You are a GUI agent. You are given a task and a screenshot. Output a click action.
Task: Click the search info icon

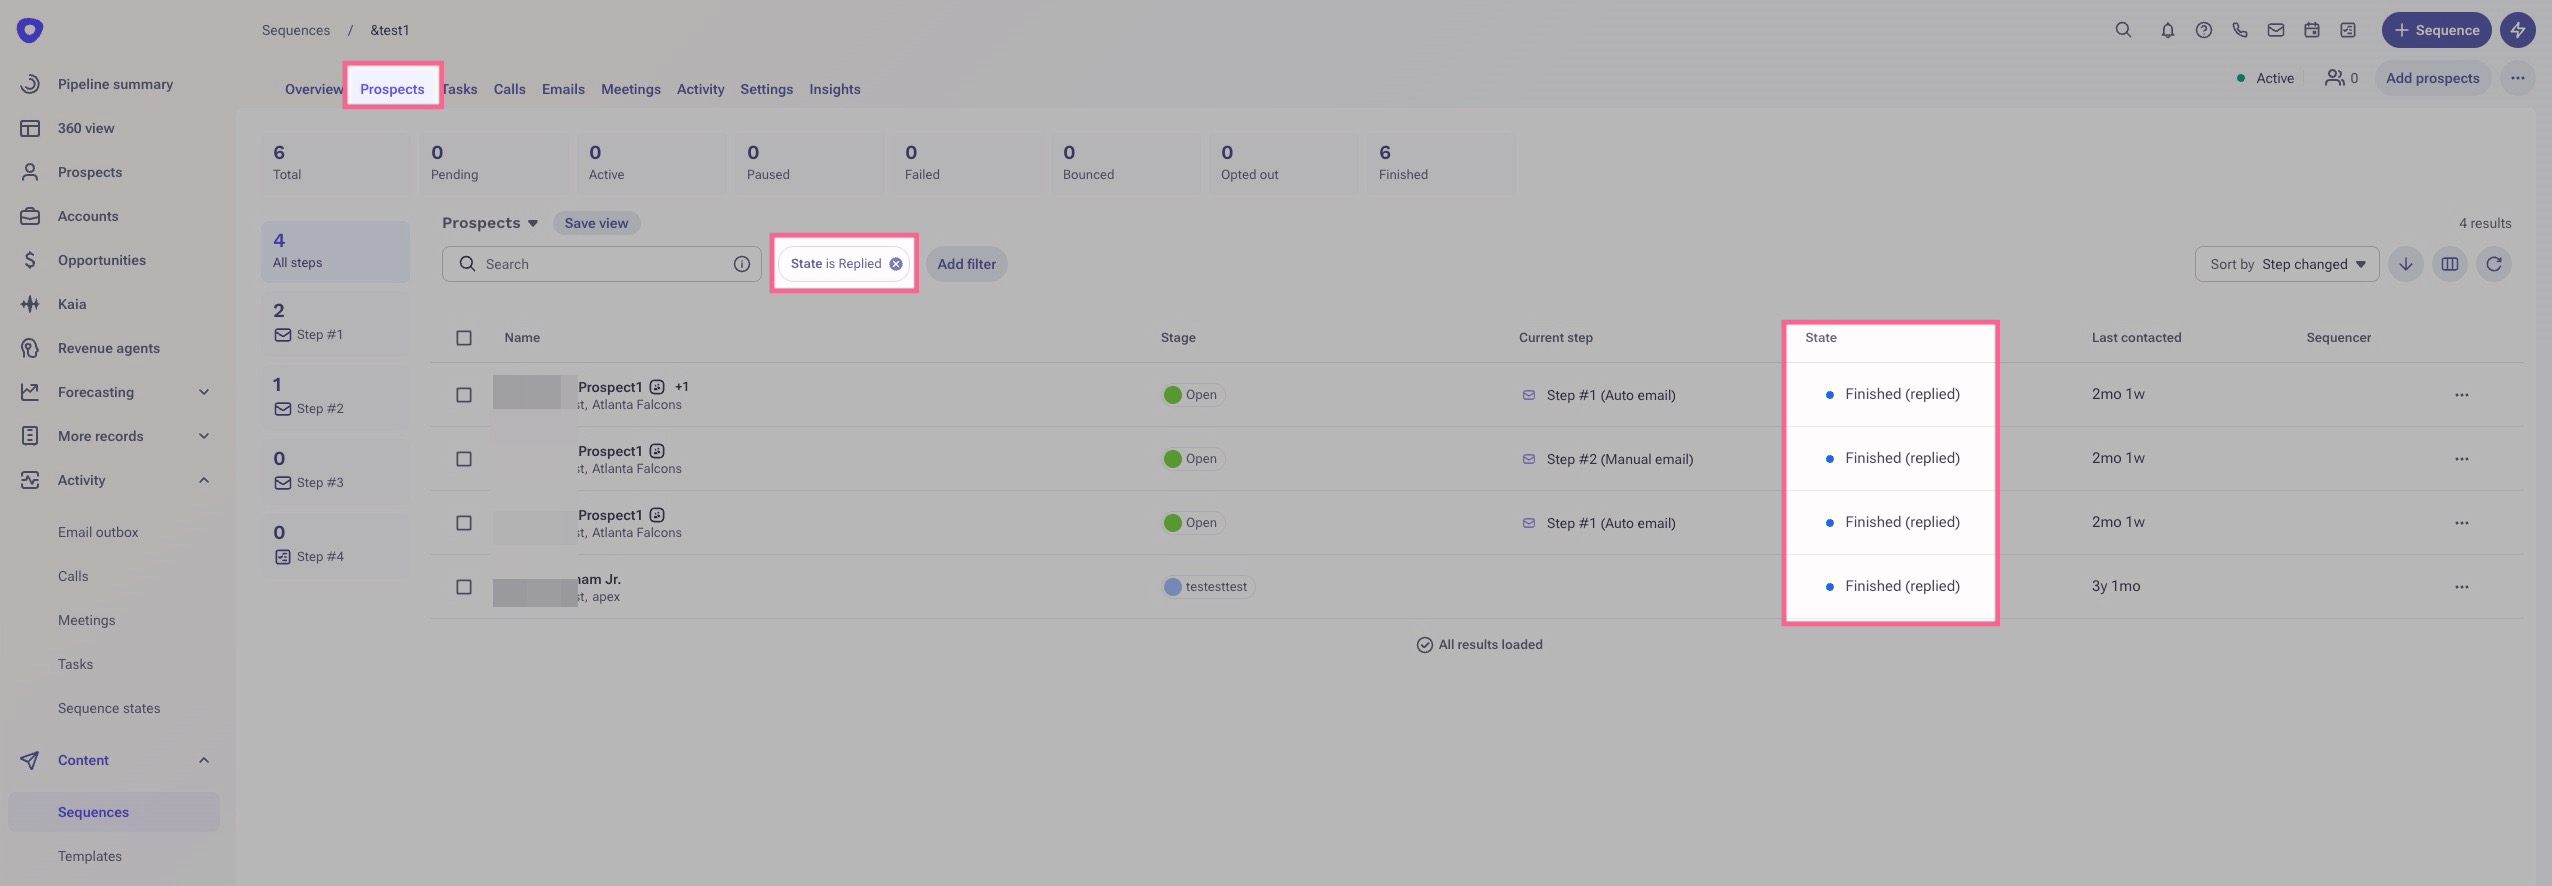coord(741,264)
